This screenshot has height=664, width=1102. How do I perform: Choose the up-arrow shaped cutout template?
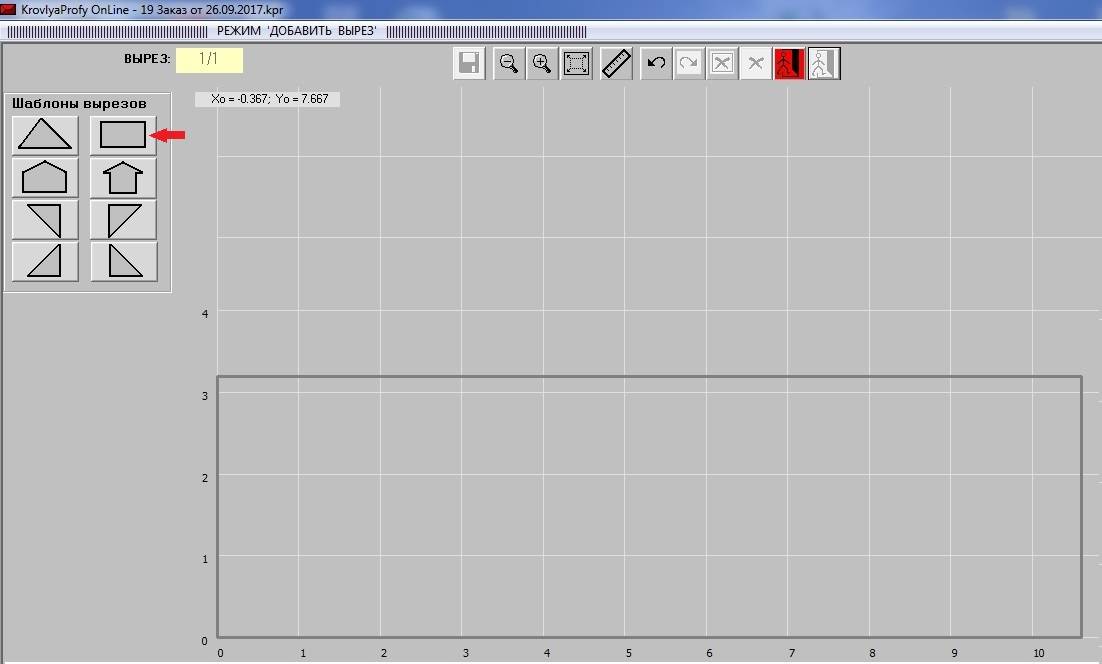[123, 178]
